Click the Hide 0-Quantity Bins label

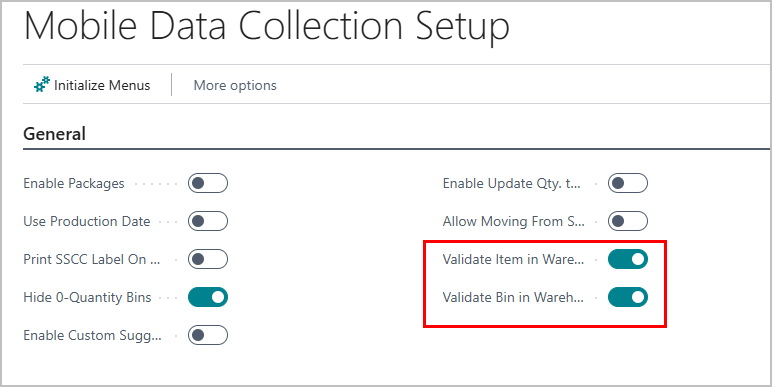pyautogui.click(x=87, y=297)
